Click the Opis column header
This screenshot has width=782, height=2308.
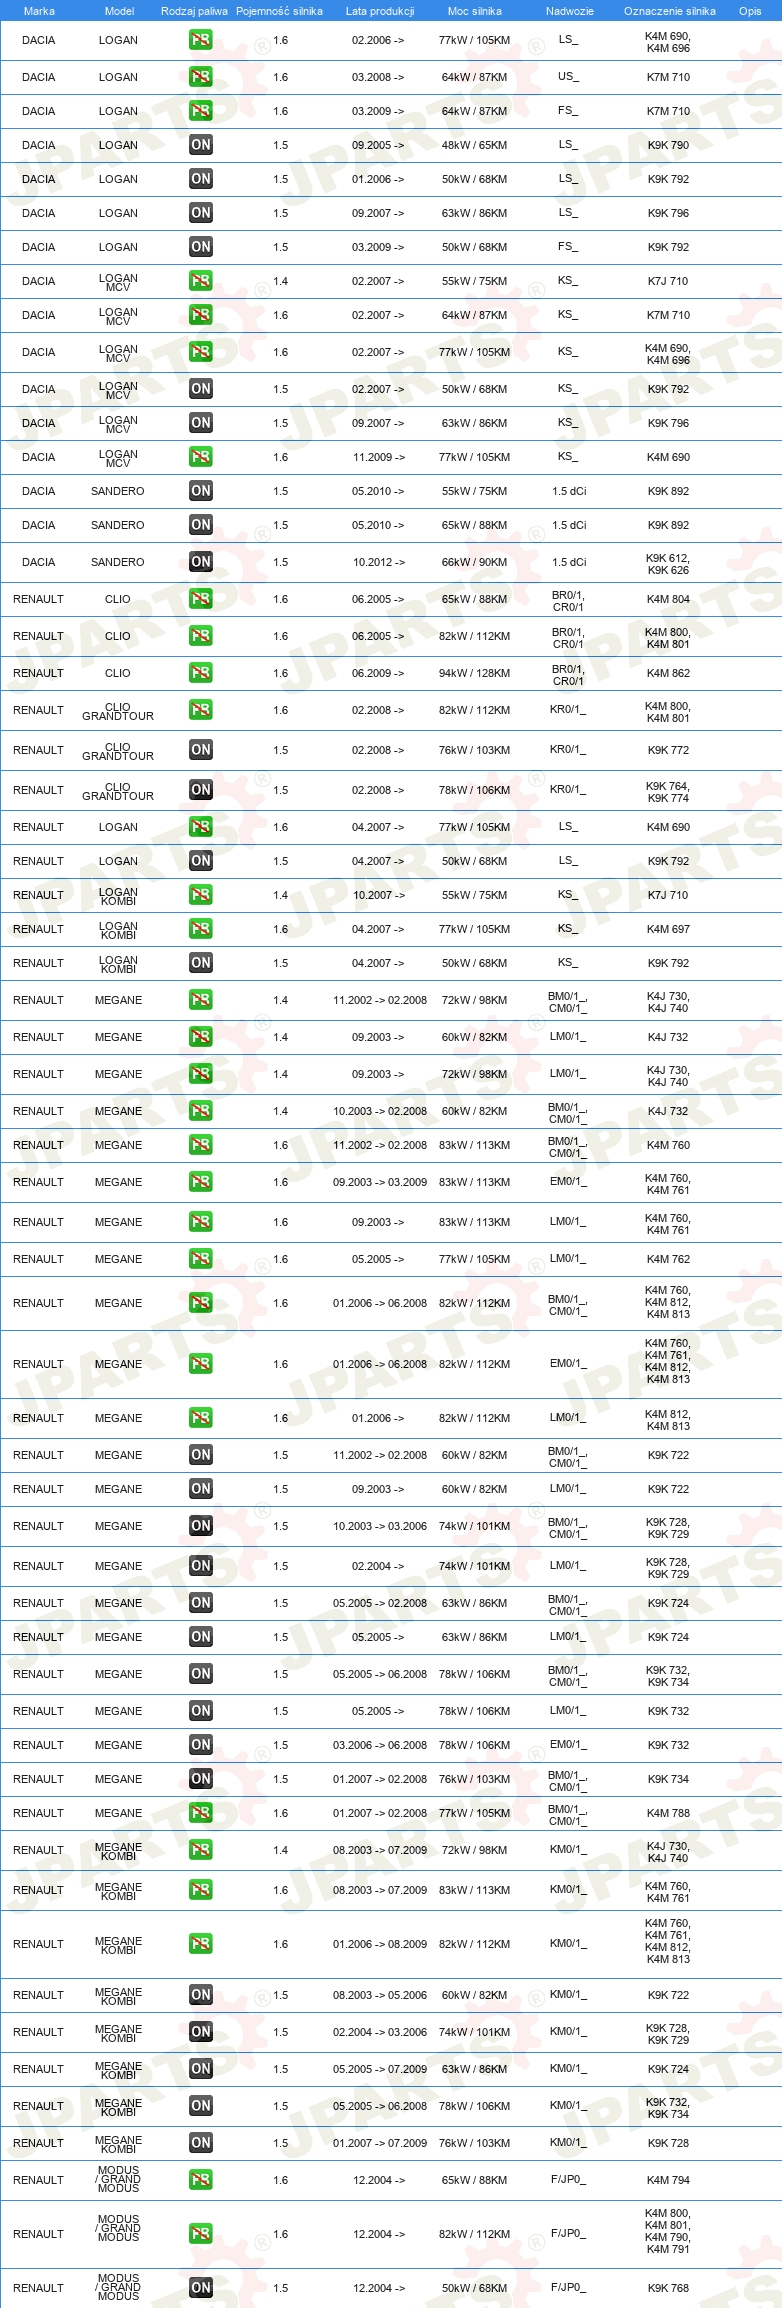tap(750, 11)
